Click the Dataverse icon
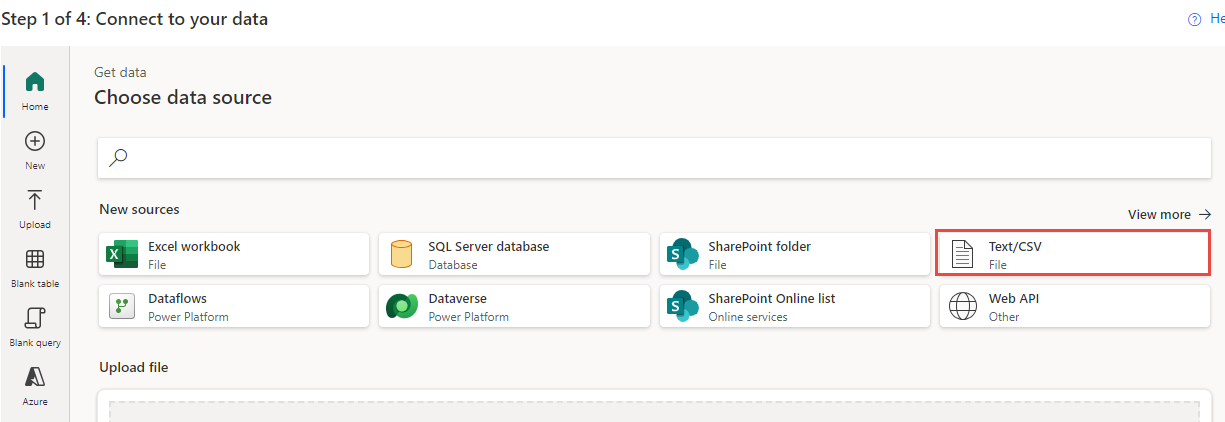The height and width of the screenshot is (422, 1225). point(402,306)
